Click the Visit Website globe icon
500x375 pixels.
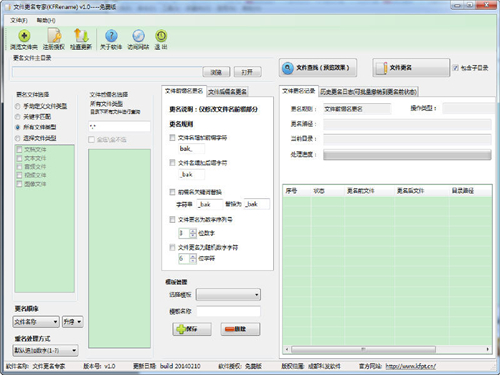click(x=138, y=36)
